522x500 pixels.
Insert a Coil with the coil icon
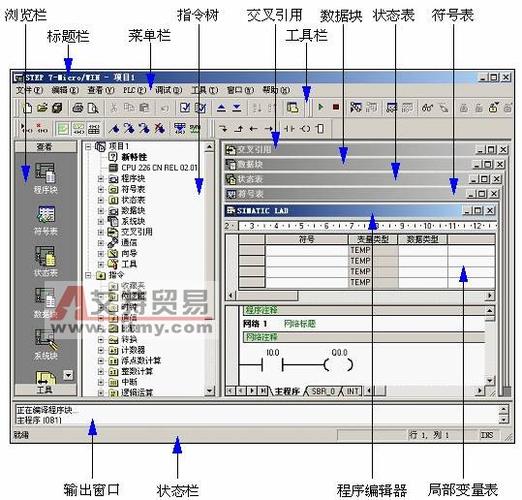[x=305, y=128]
